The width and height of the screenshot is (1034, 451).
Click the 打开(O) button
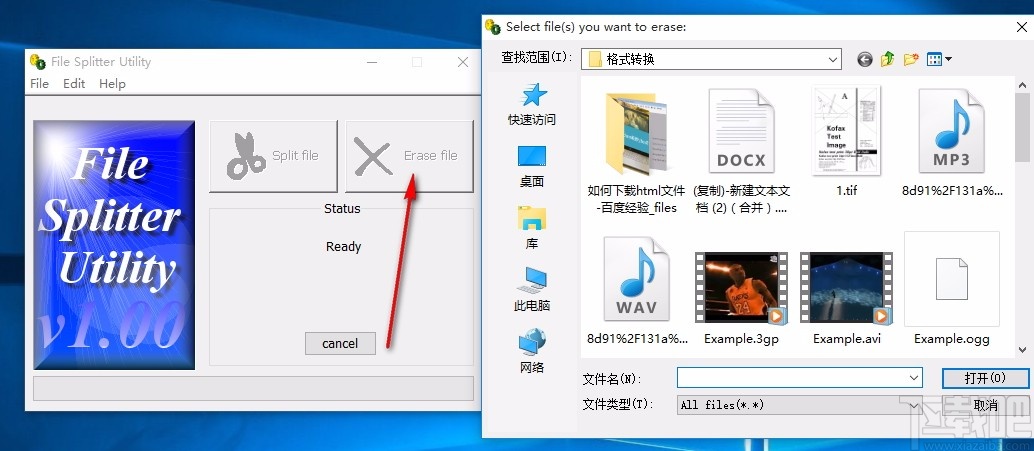985,378
